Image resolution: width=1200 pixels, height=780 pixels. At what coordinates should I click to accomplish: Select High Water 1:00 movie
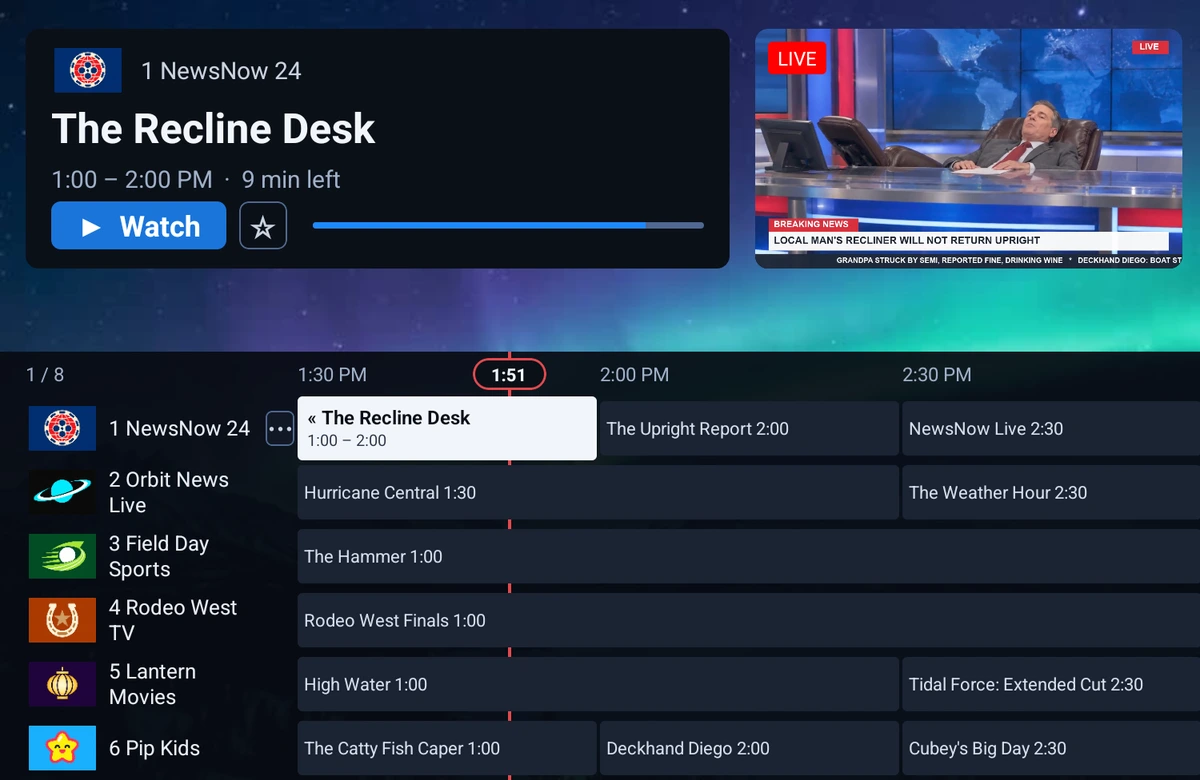[598, 685]
